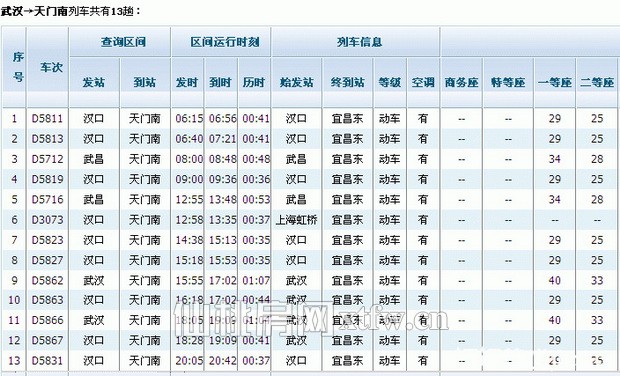
Task: Select train D5823 entry
Action: 47,240
